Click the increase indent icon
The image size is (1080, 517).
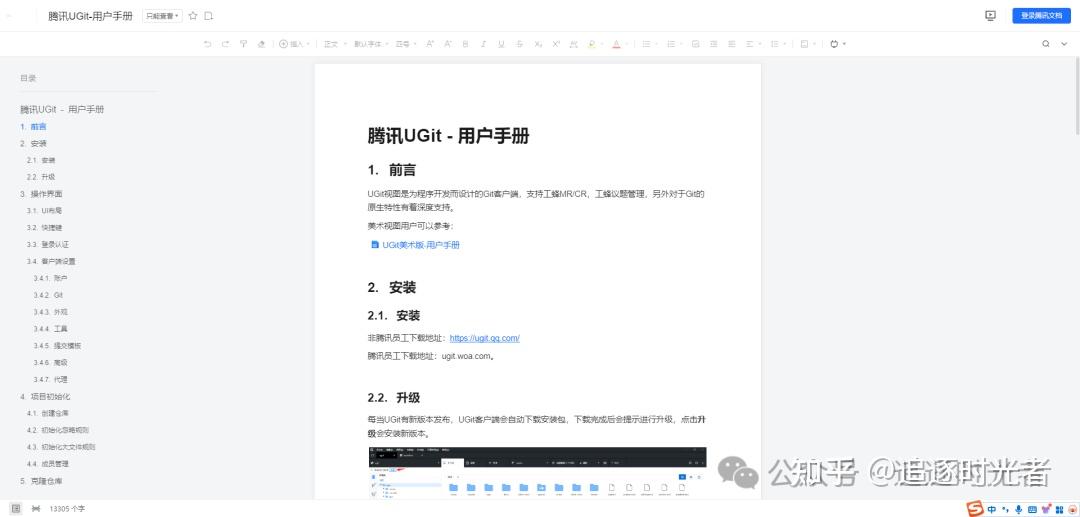[x=731, y=44]
